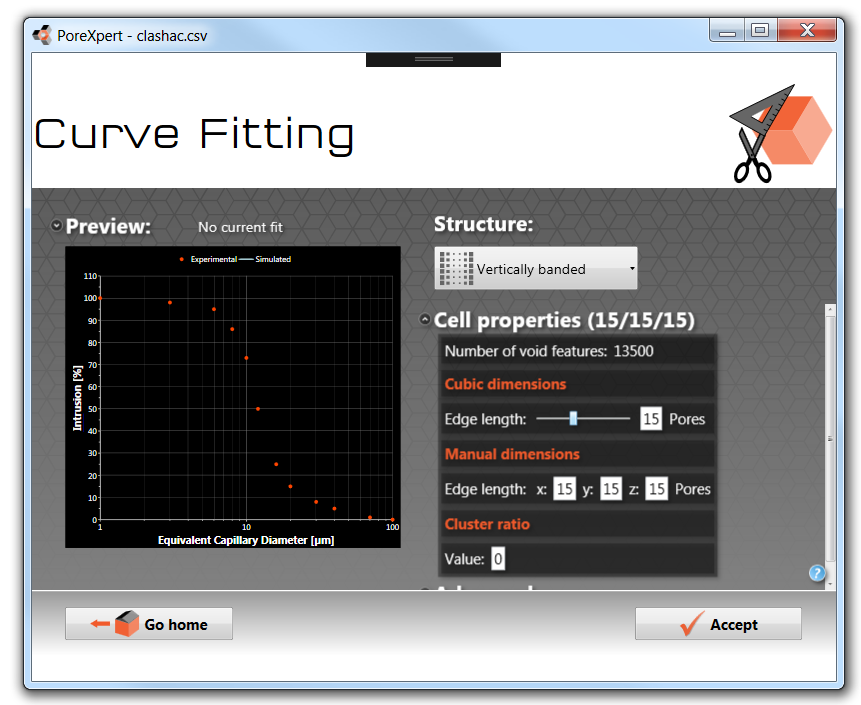Image resolution: width=861 pixels, height=705 pixels.
Task: Click the scissors and cube Curve Fitting icon
Action: point(779,137)
